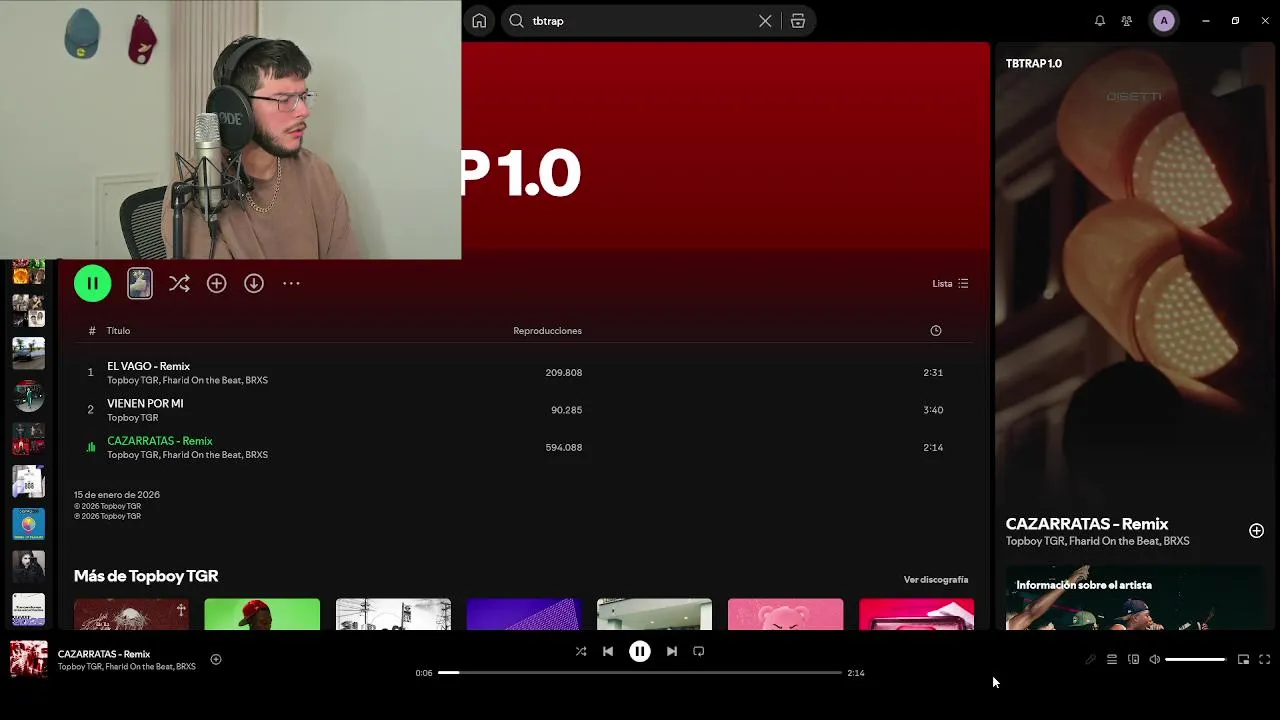The image size is (1280, 720).
Task: Open now-playing cover art in bottom bar
Action: click(x=28, y=659)
